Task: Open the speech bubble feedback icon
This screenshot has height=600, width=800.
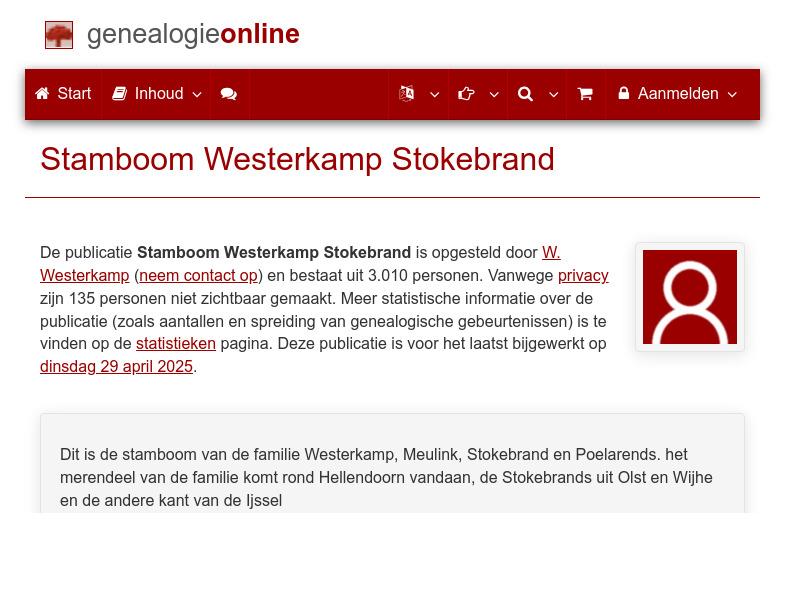Action: pos(229,94)
